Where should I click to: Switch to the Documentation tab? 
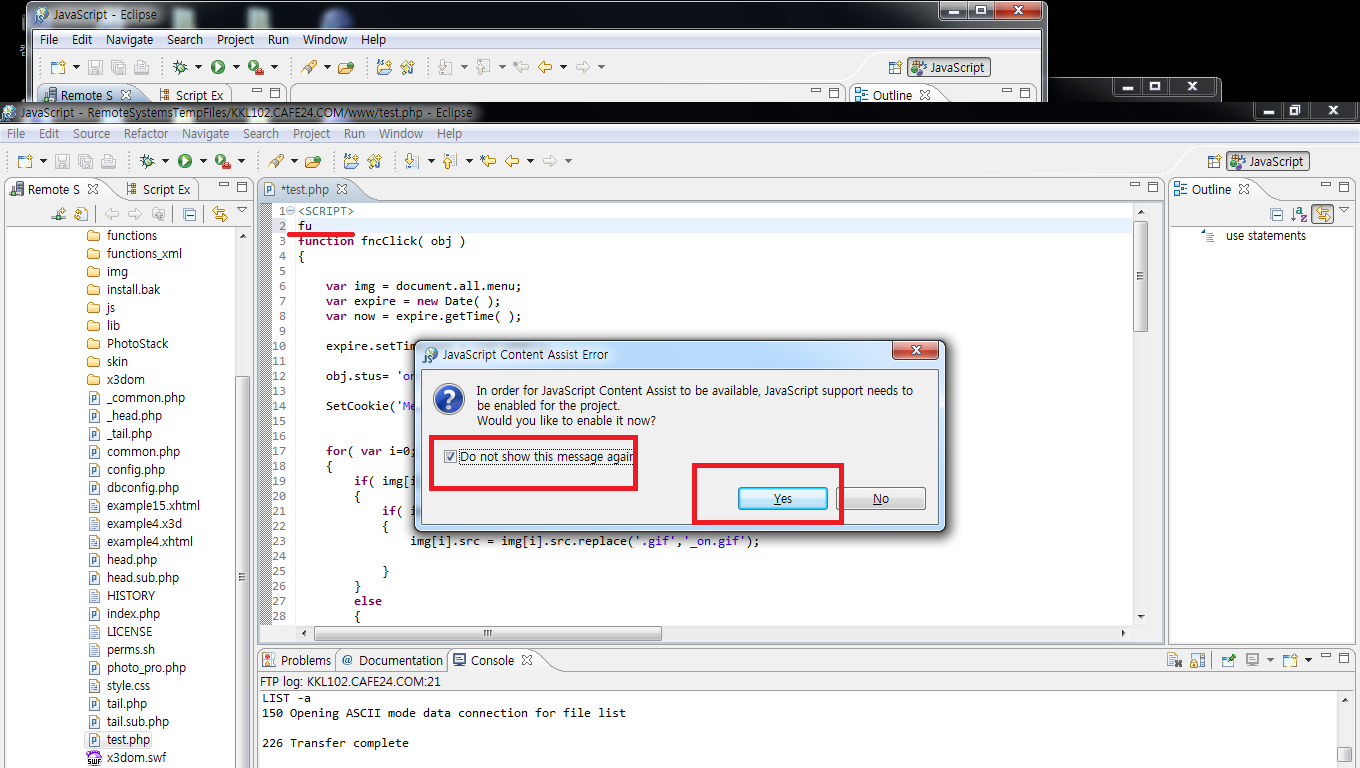click(399, 660)
